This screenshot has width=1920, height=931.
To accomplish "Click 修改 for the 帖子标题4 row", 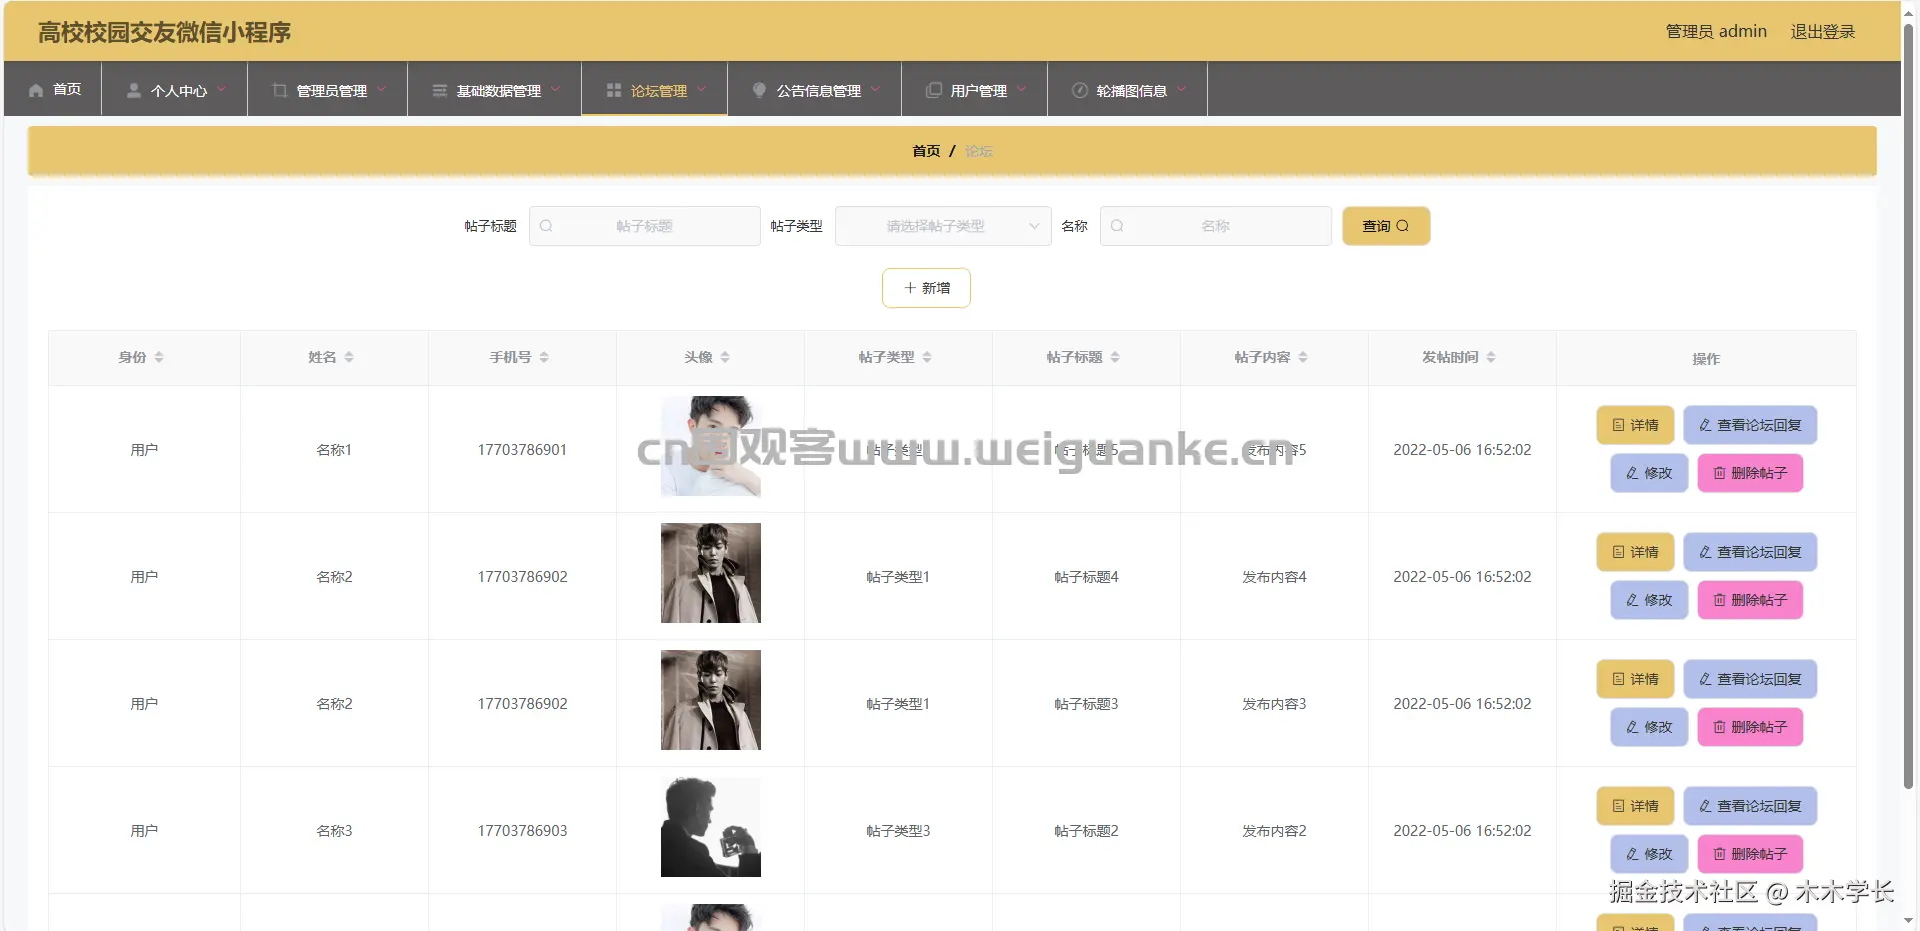I will (x=1649, y=600).
